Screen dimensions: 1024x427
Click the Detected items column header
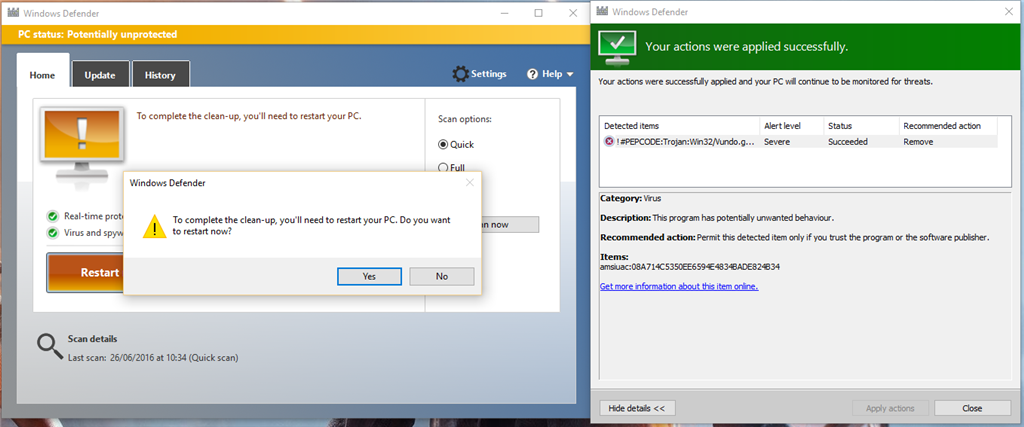(680, 125)
